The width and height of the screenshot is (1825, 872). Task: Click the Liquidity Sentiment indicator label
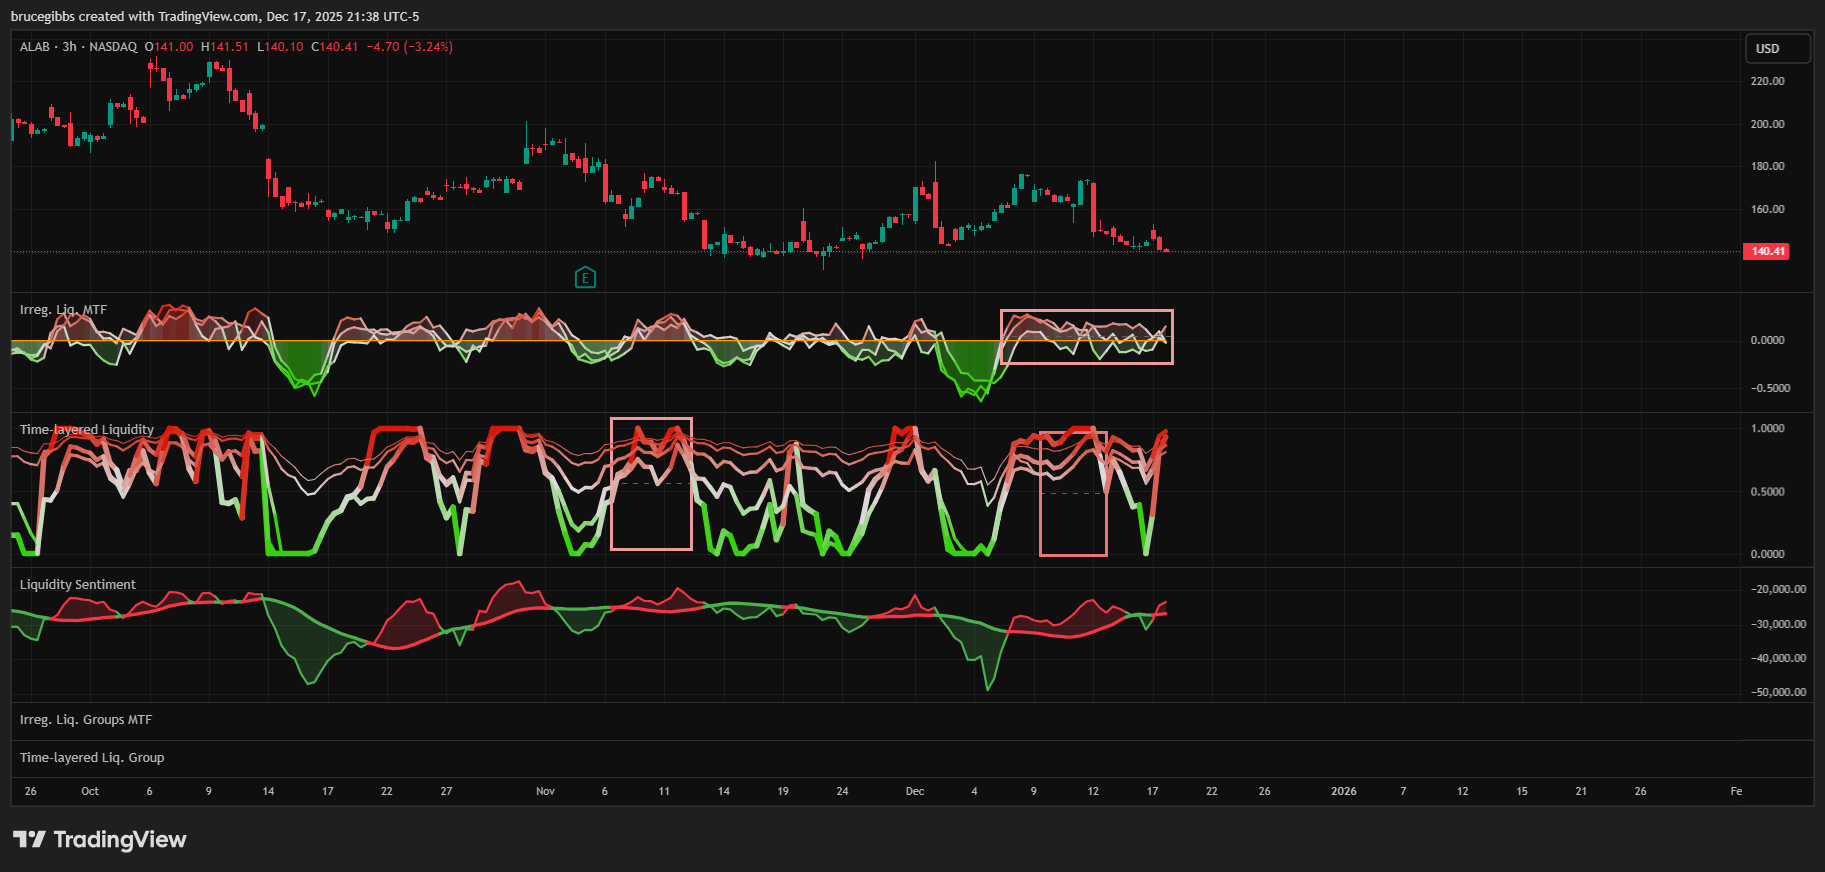tap(77, 585)
